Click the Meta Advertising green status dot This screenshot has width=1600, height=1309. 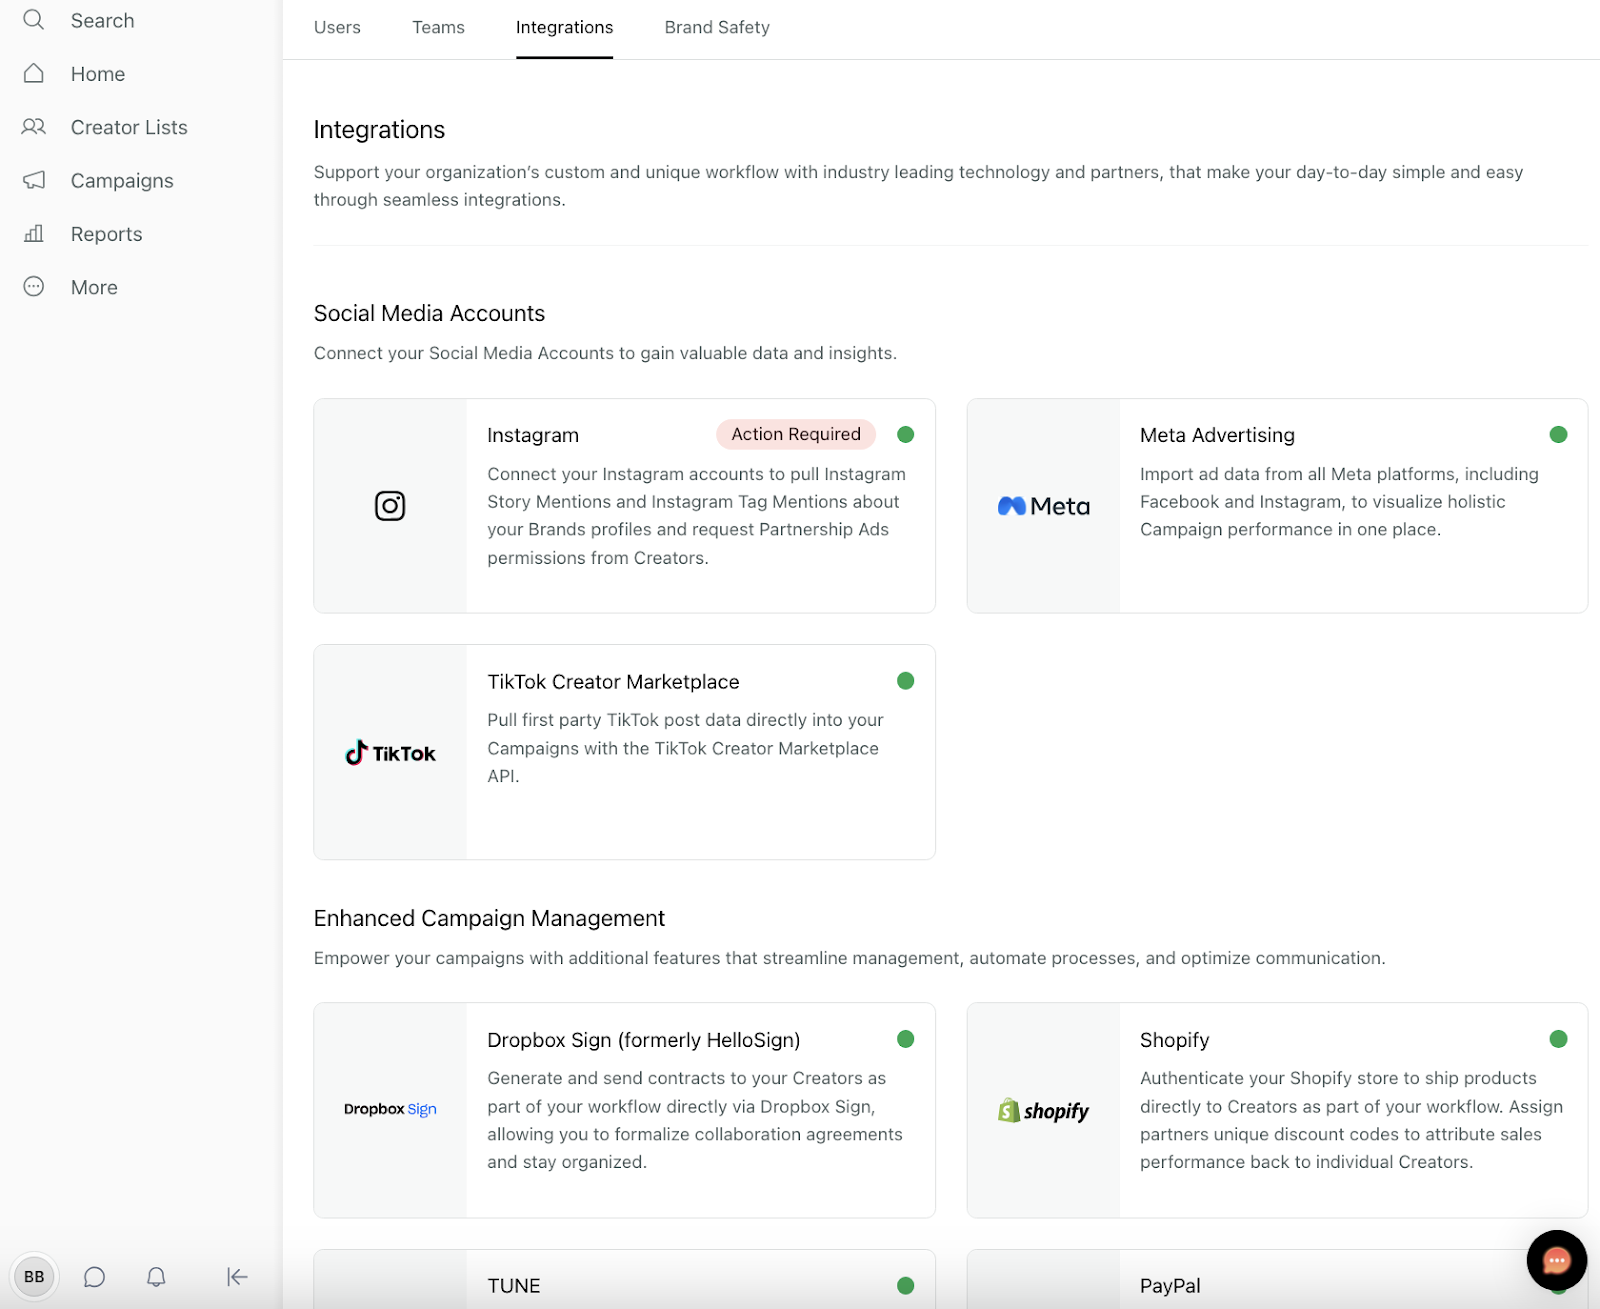[x=1558, y=434]
